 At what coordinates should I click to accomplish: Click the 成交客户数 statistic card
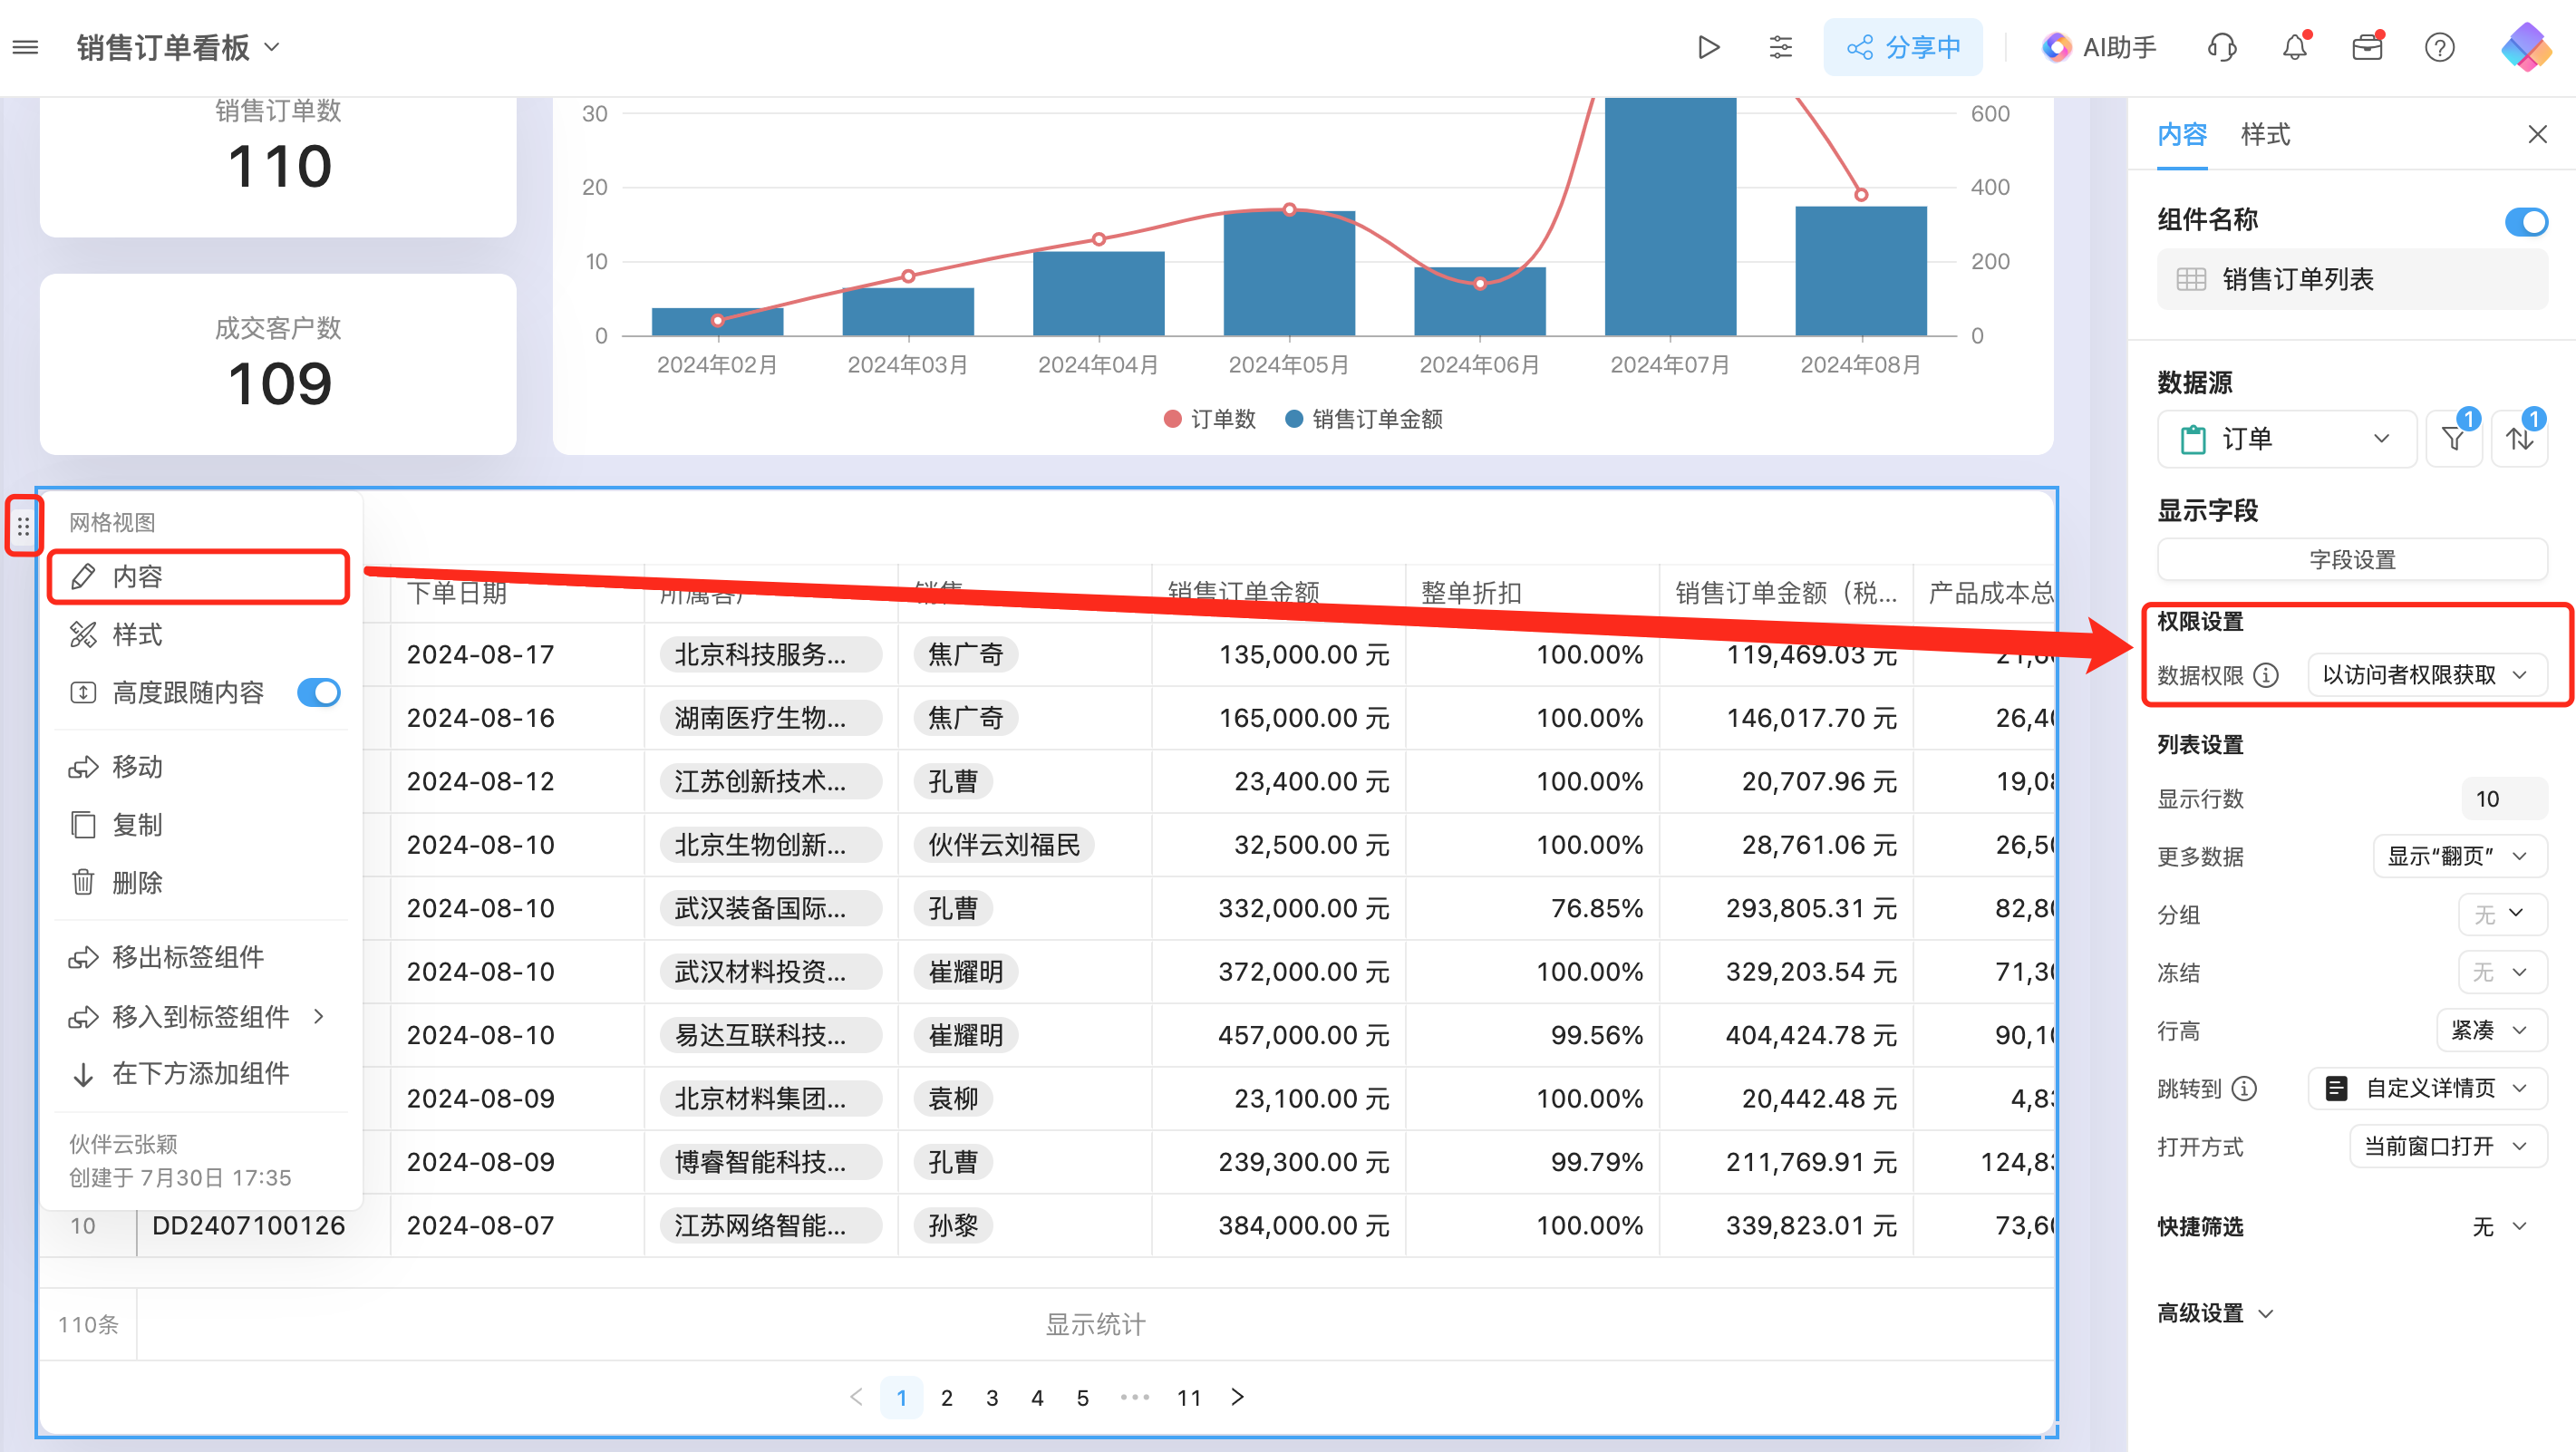[278, 364]
